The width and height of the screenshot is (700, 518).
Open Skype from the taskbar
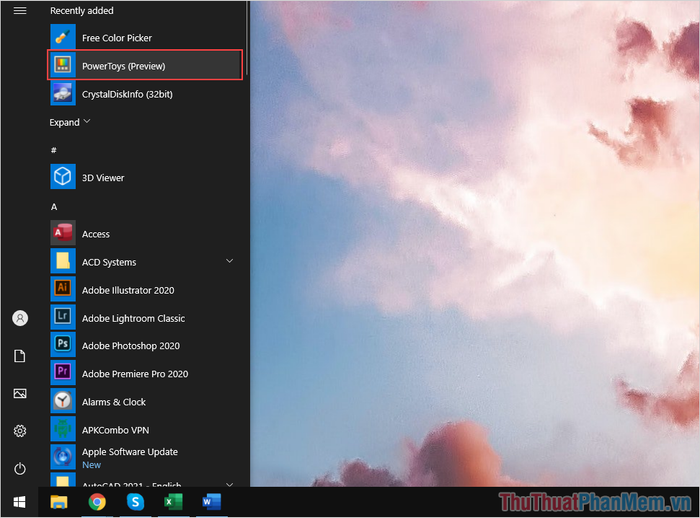pyautogui.click(x=135, y=502)
